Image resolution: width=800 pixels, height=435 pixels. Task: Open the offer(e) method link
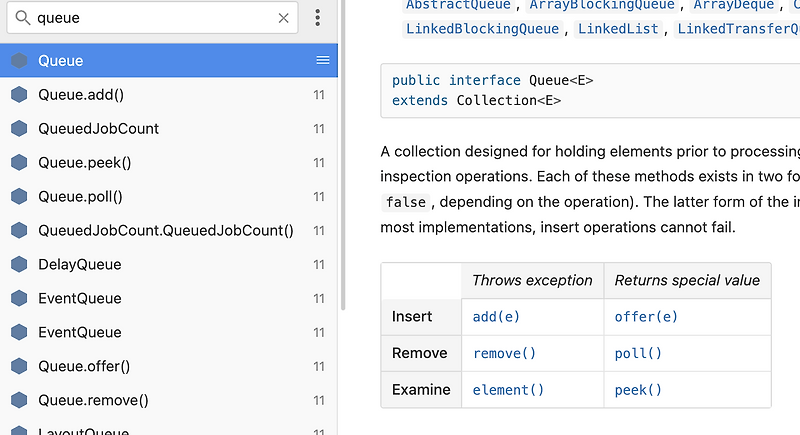coord(646,317)
